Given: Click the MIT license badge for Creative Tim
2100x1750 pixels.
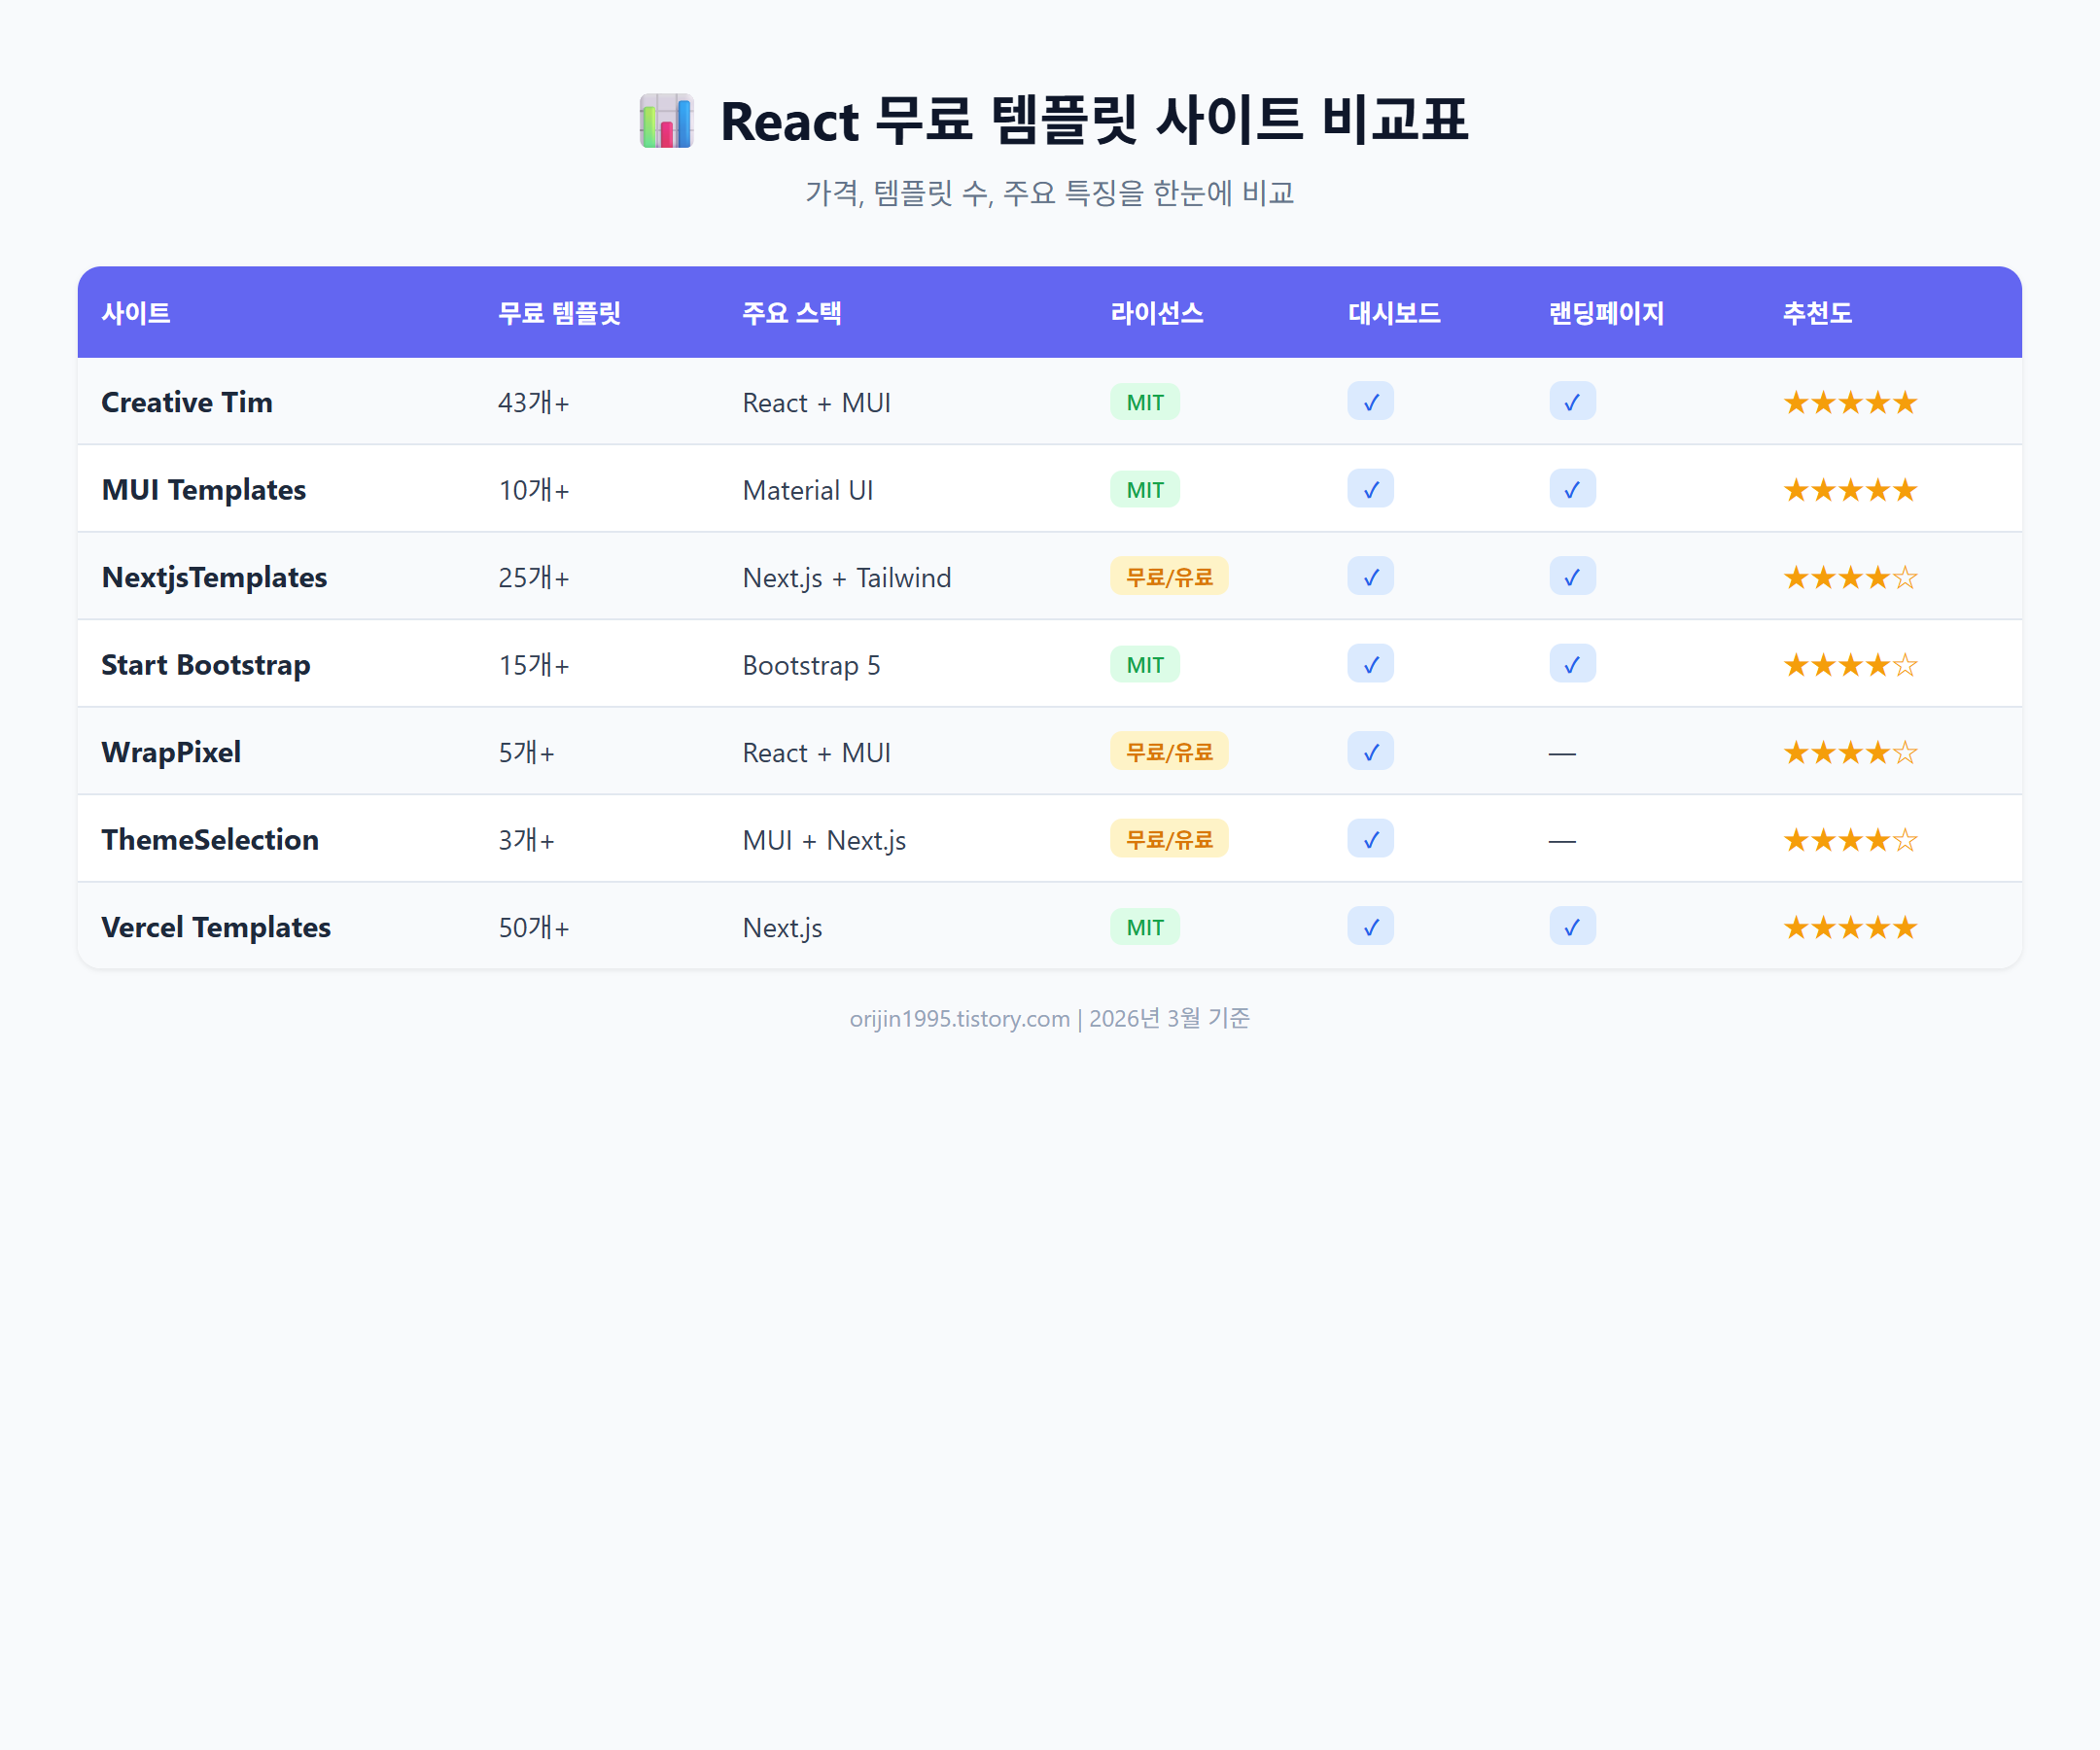Looking at the screenshot, I should coord(1144,402).
